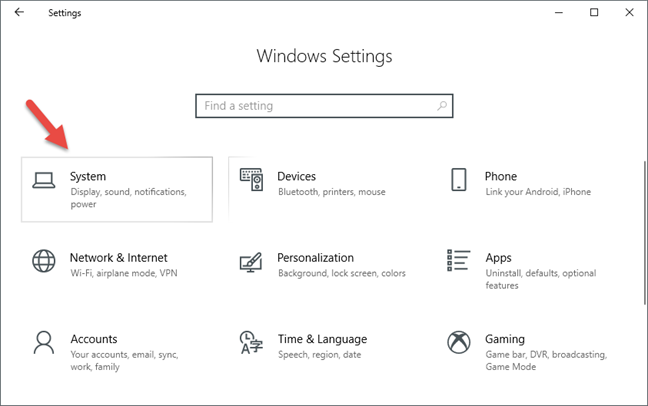Maximize the Settings window
Screen dimensions: 648x406
tap(594, 12)
